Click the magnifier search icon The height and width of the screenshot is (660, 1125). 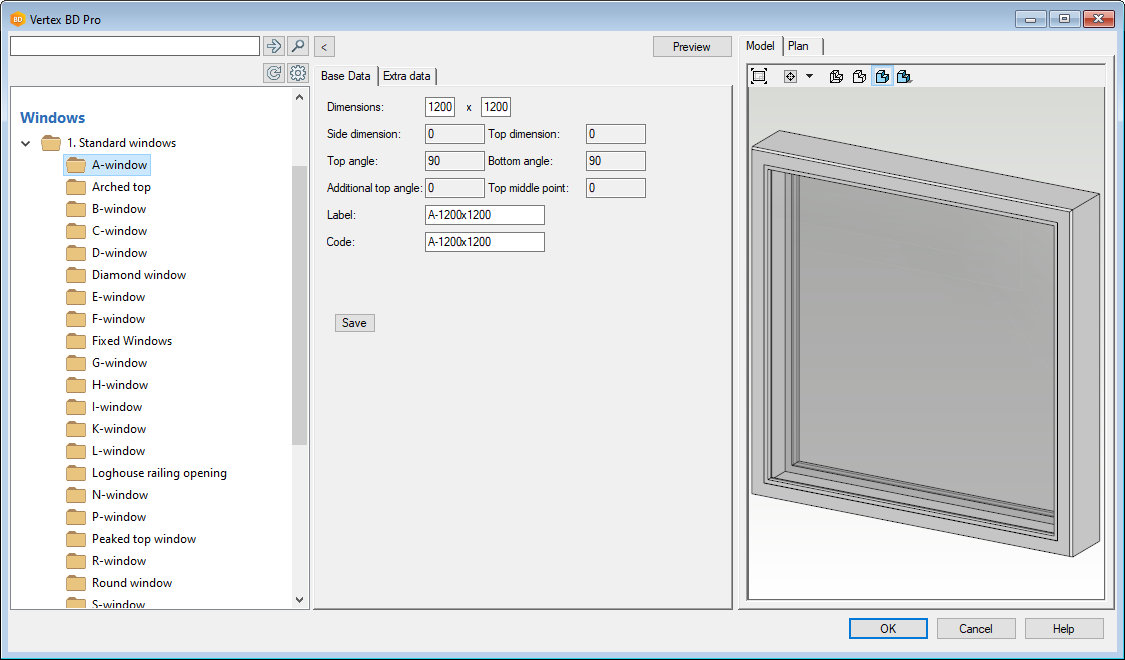pos(298,46)
